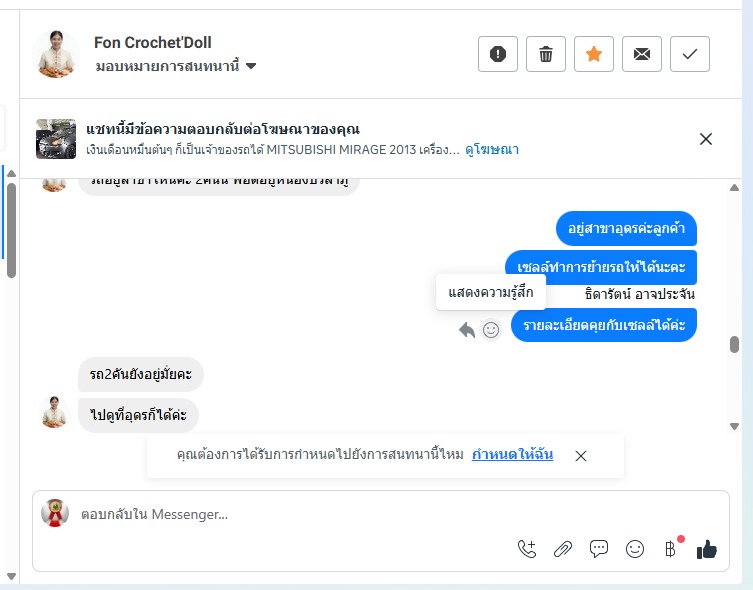Click กำหนดให้ฉัน assign-to-me link
This screenshot has height=590, width=753.
pos(512,454)
